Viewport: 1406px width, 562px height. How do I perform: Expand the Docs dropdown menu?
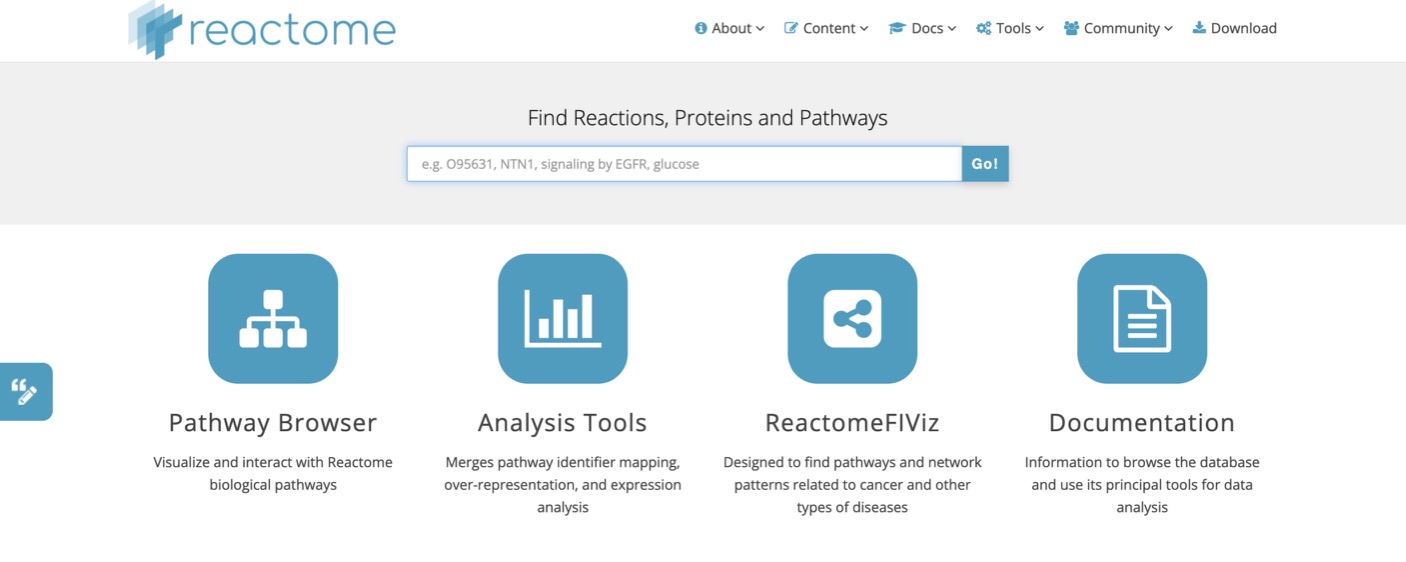(x=923, y=28)
